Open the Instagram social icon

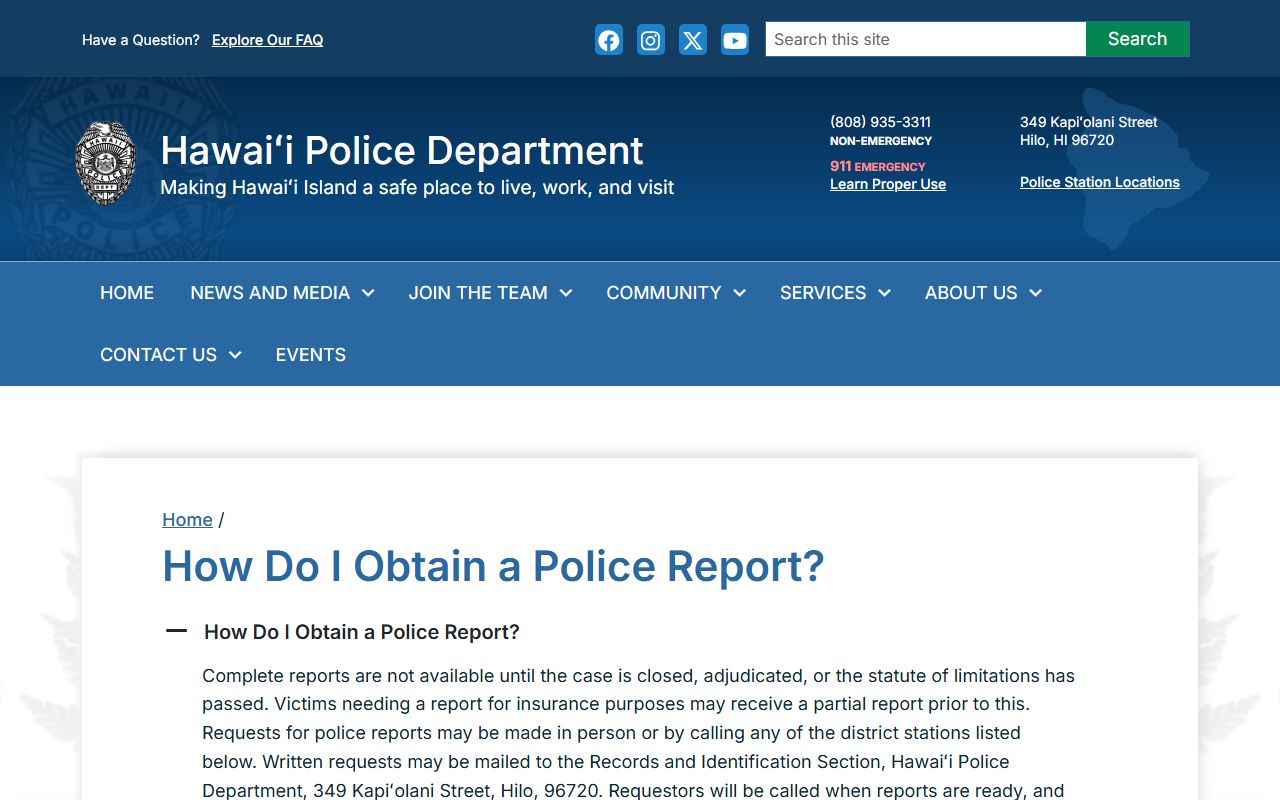(x=651, y=40)
